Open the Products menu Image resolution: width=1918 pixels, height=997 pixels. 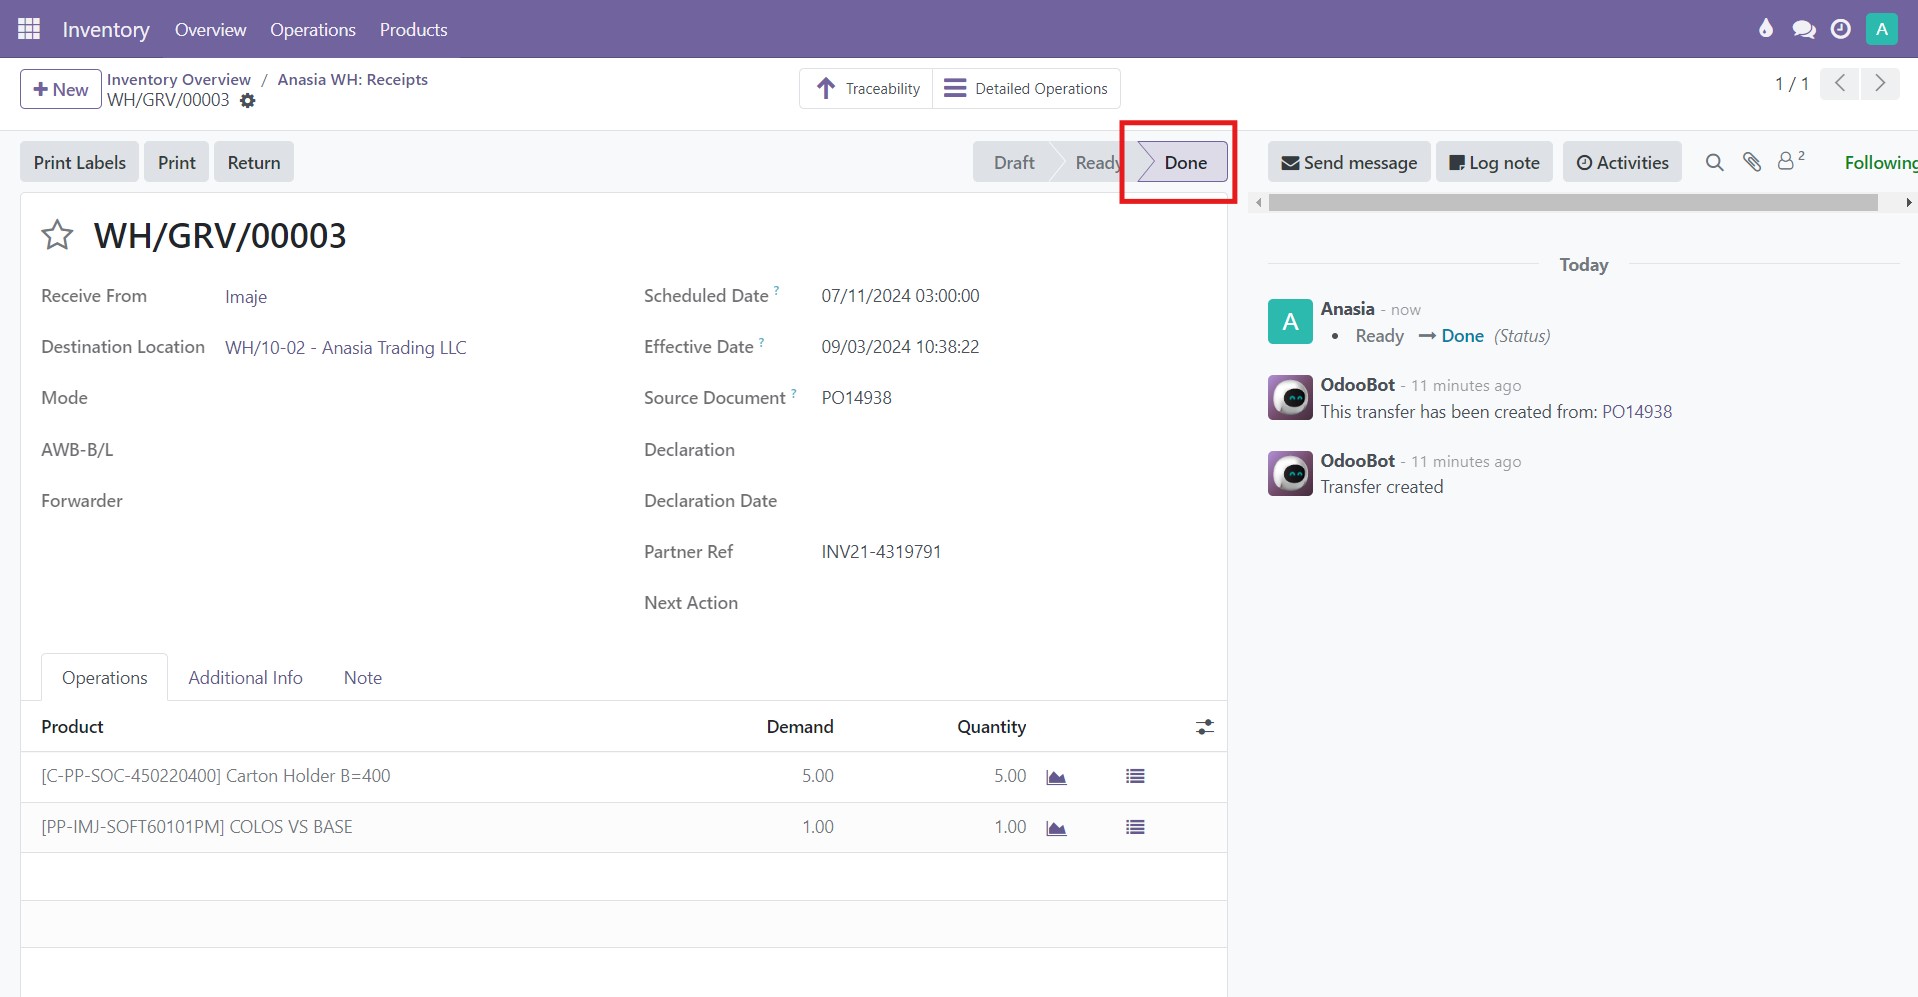tap(413, 30)
